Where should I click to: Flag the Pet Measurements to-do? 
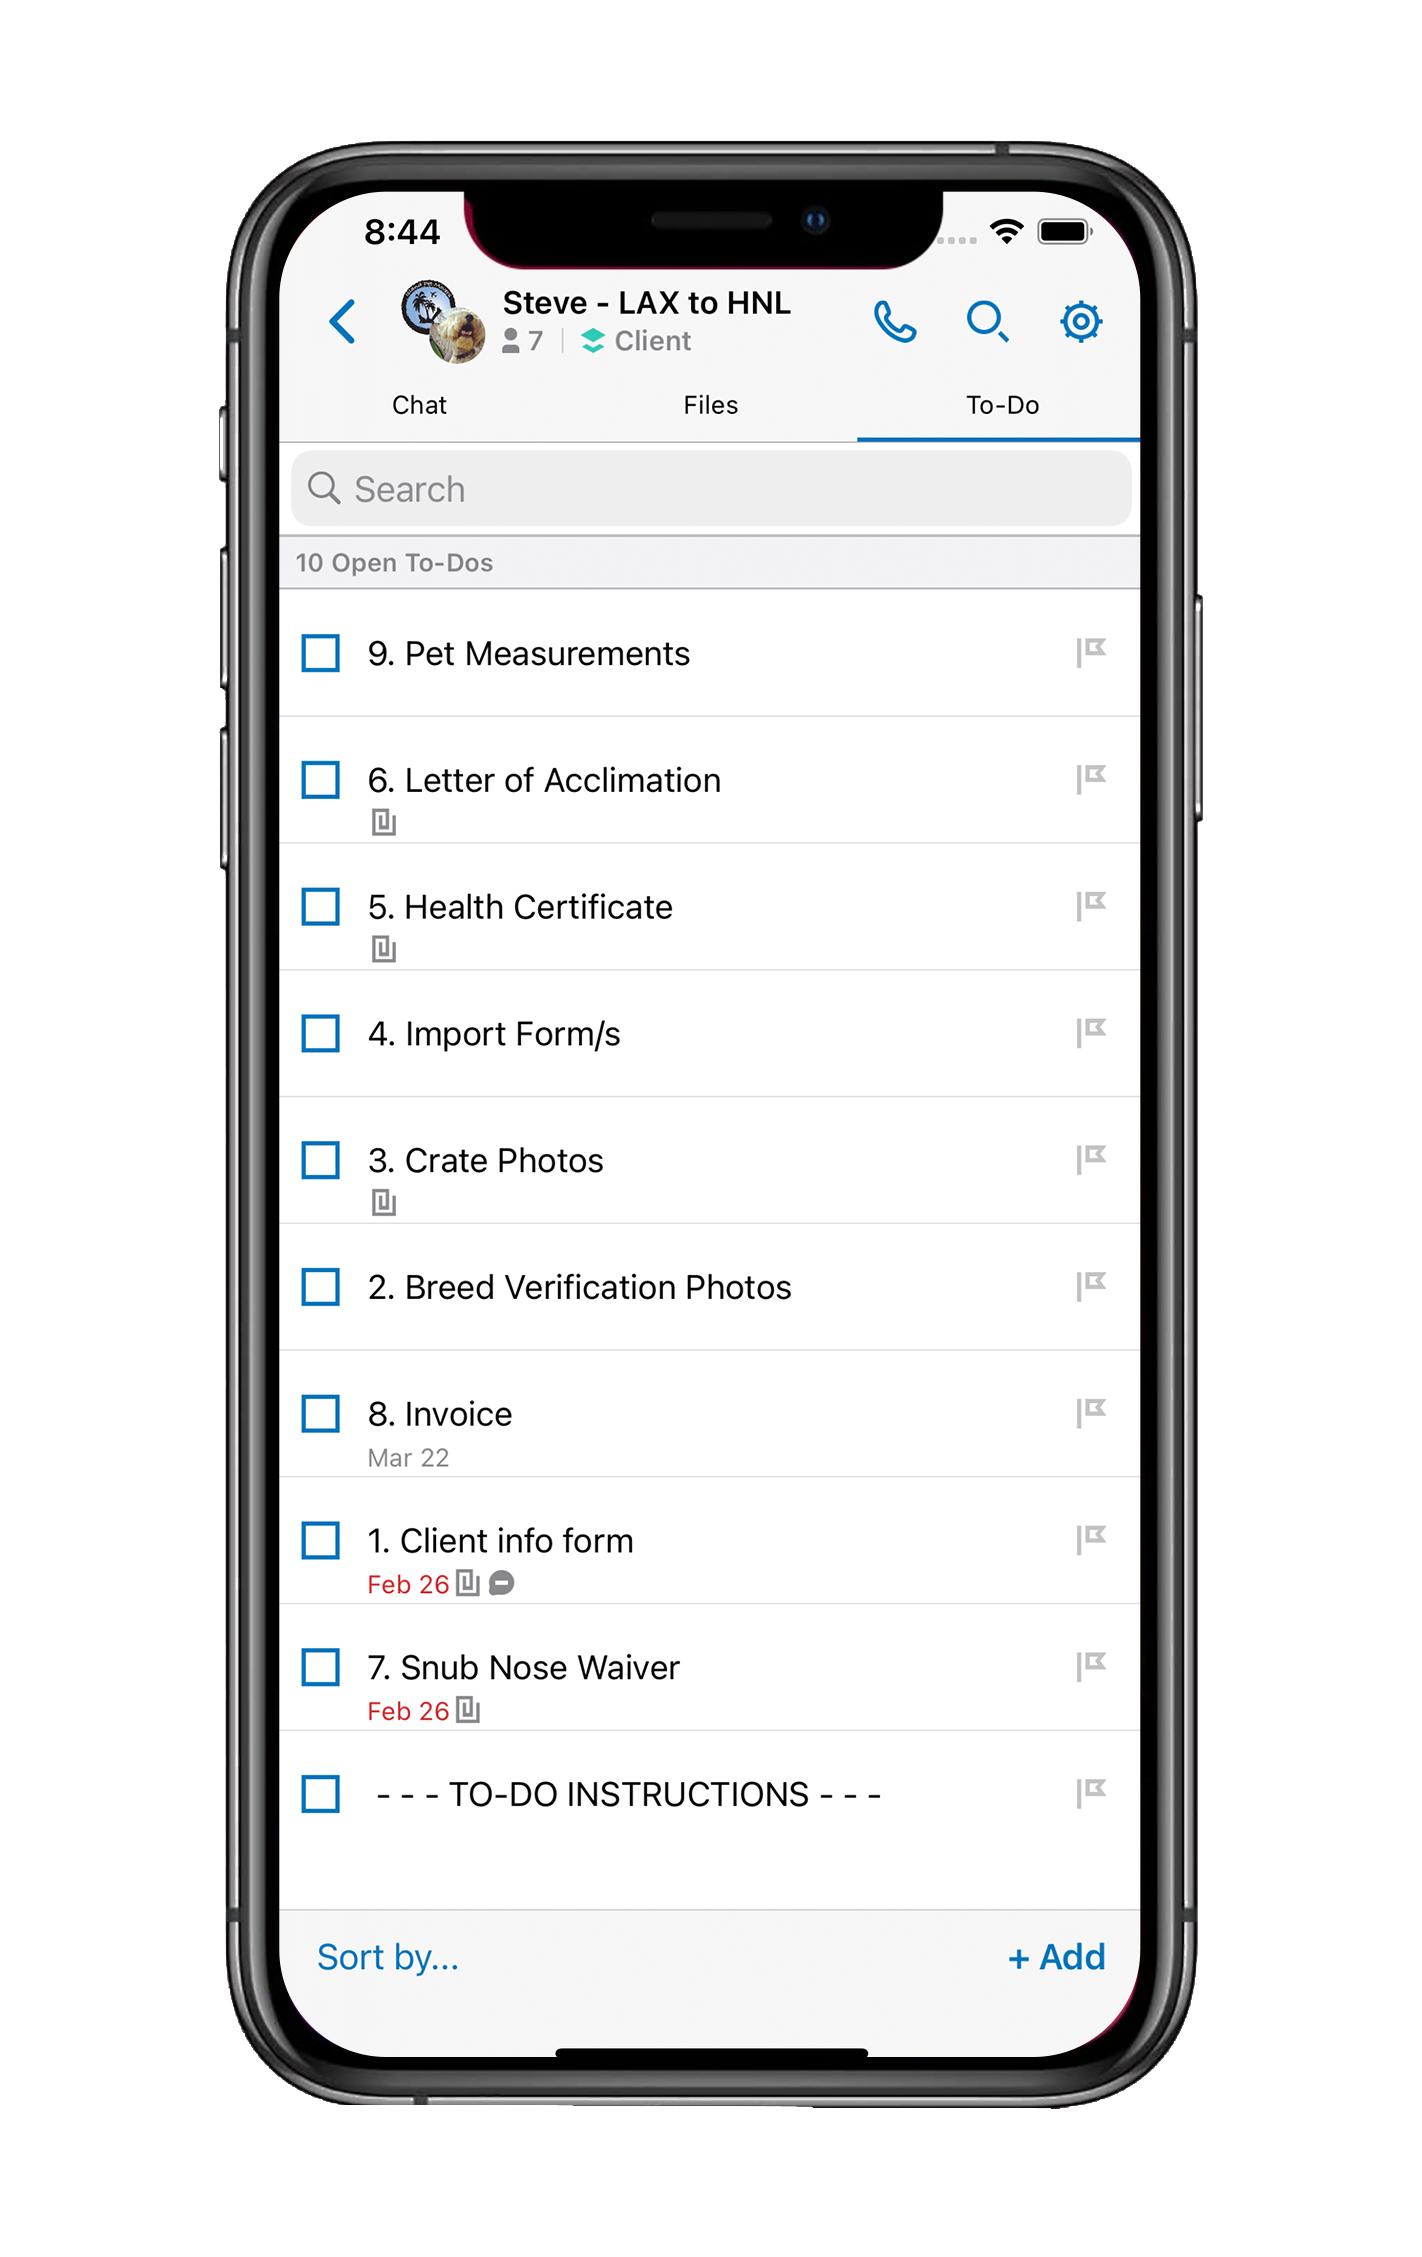click(x=1090, y=651)
